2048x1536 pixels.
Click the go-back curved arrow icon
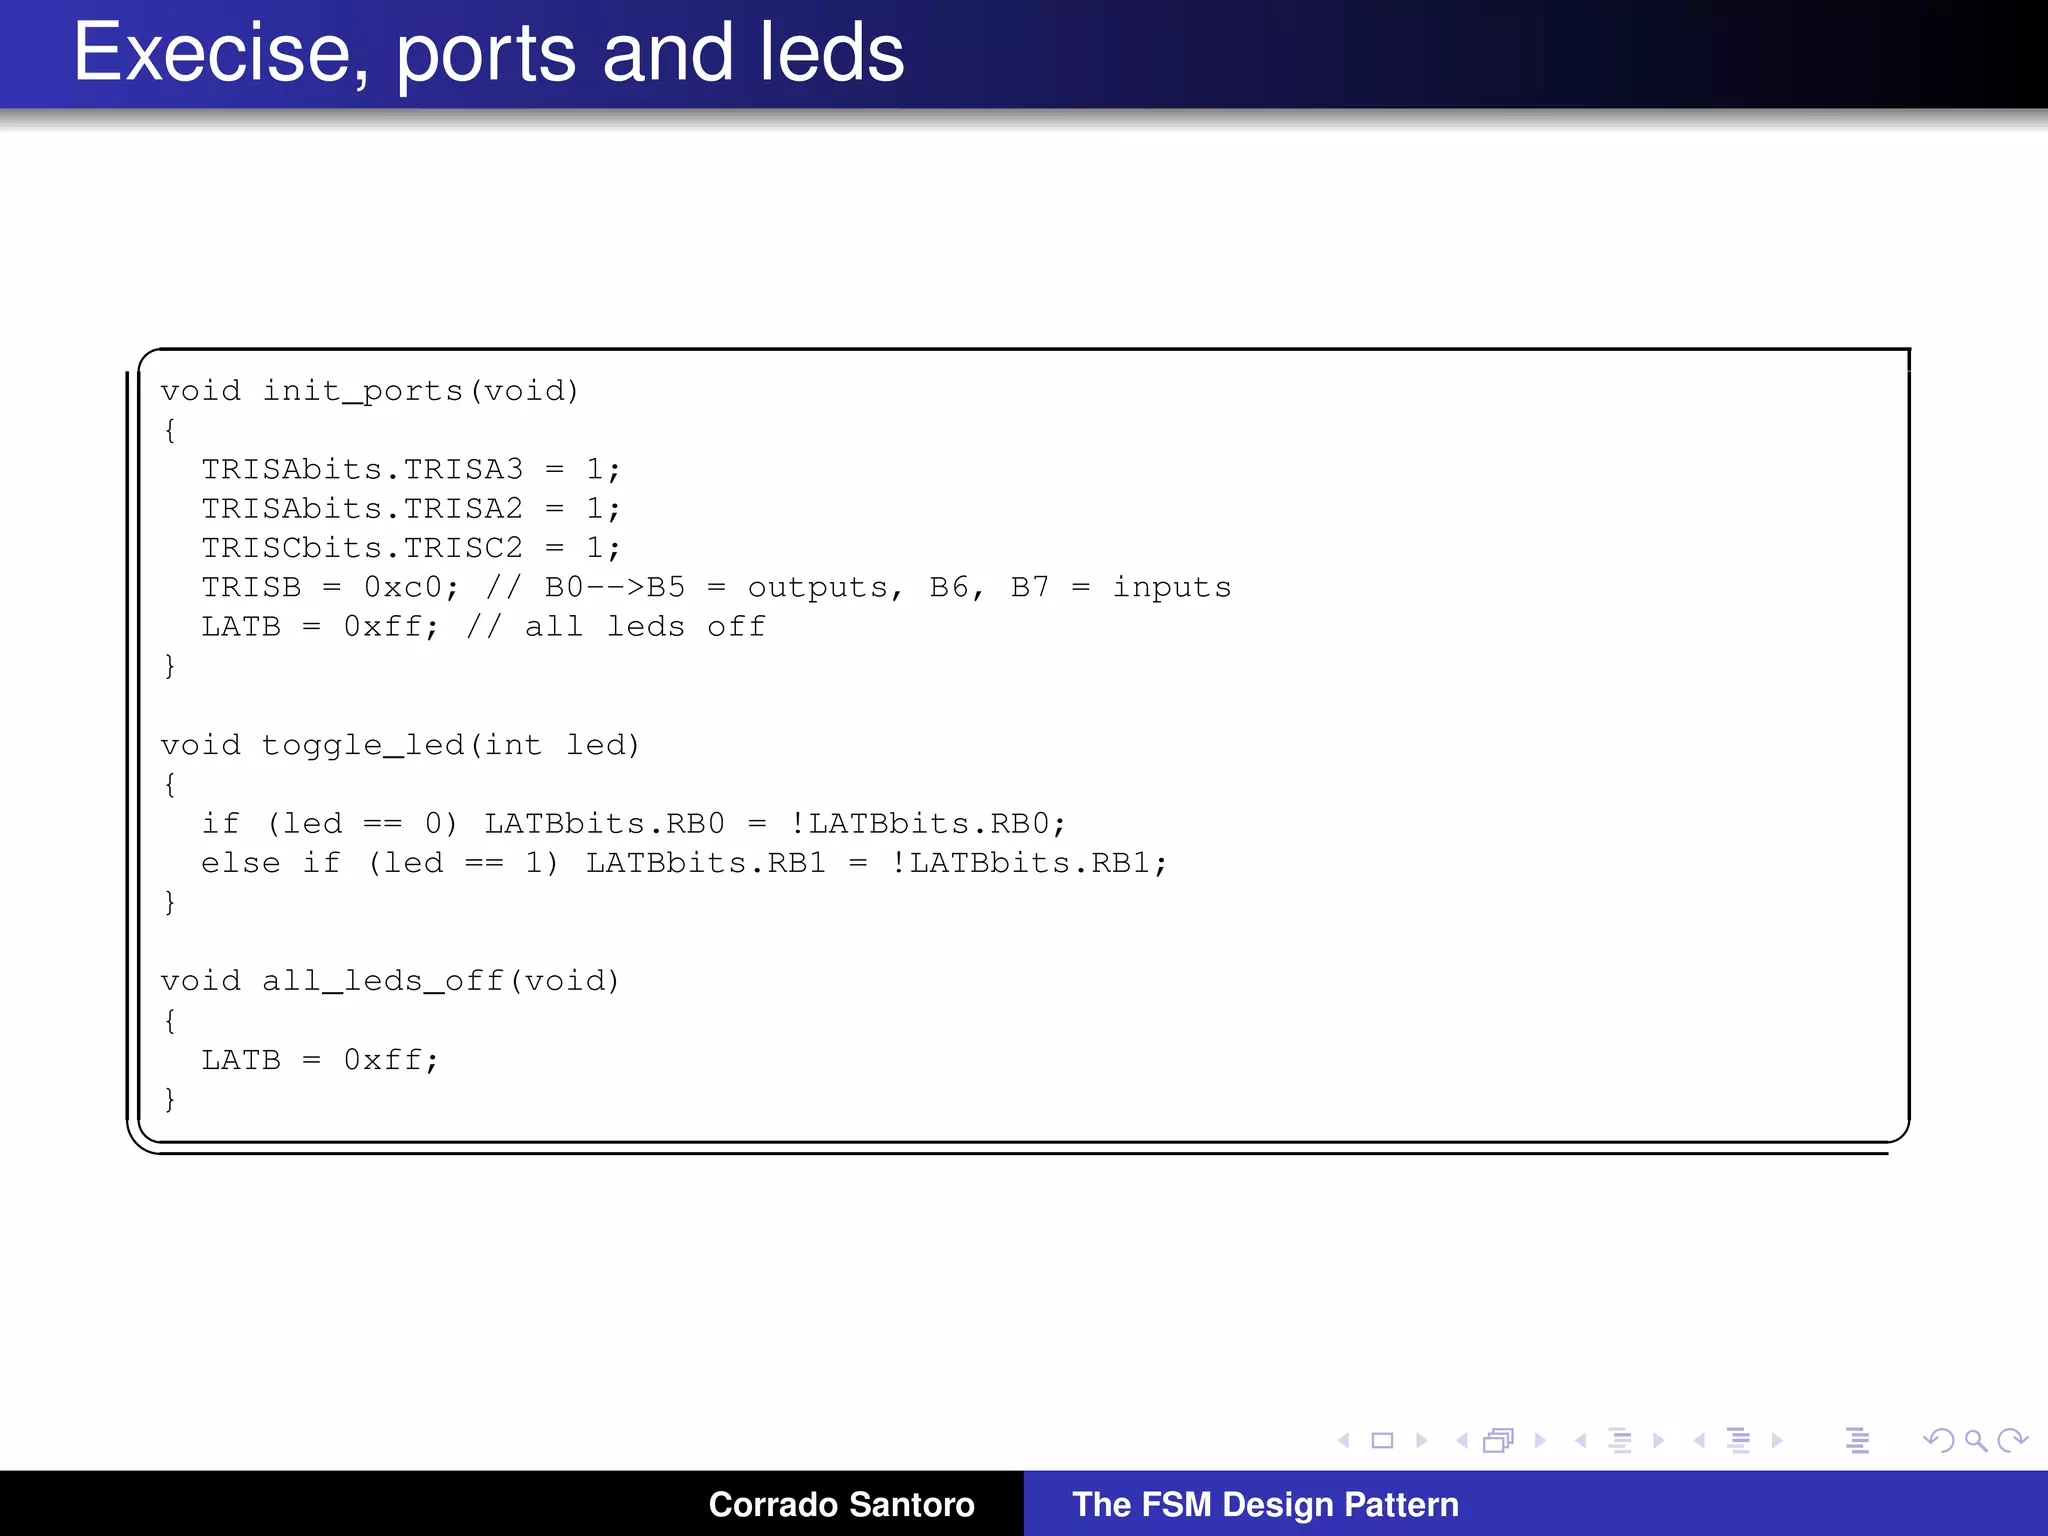click(1938, 1440)
